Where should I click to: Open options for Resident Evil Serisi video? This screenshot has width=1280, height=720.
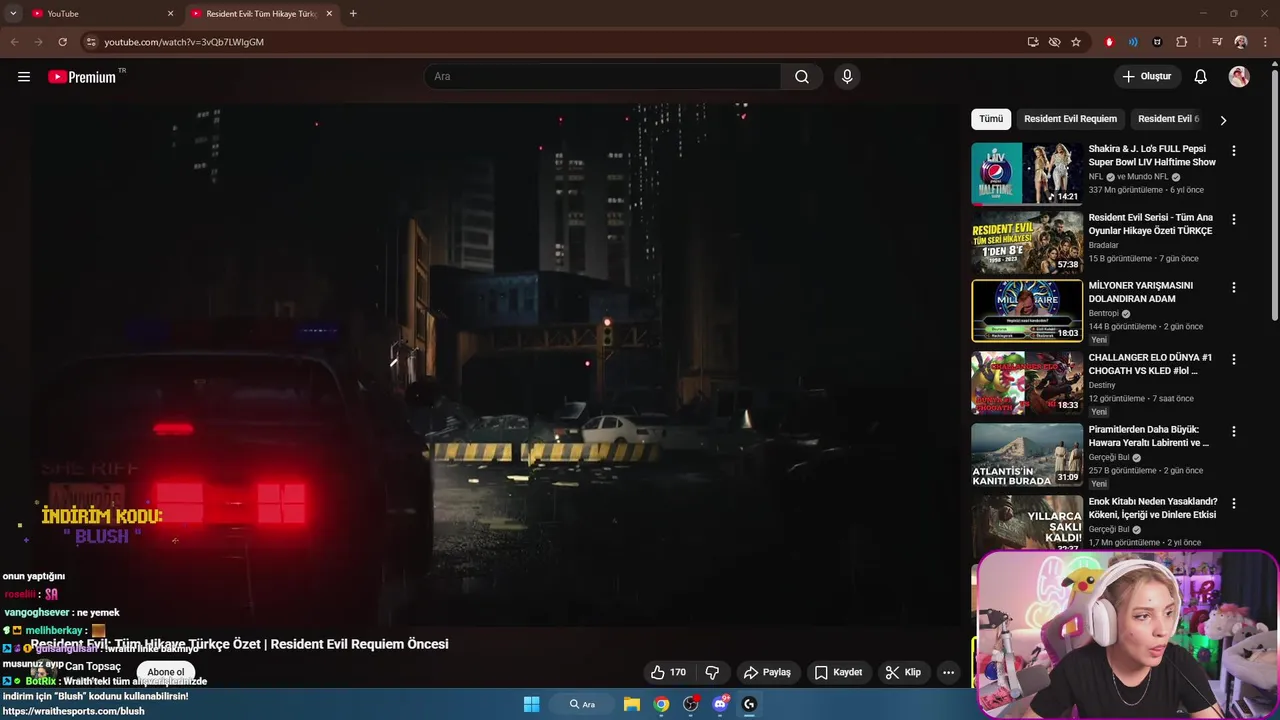pos(1233,219)
